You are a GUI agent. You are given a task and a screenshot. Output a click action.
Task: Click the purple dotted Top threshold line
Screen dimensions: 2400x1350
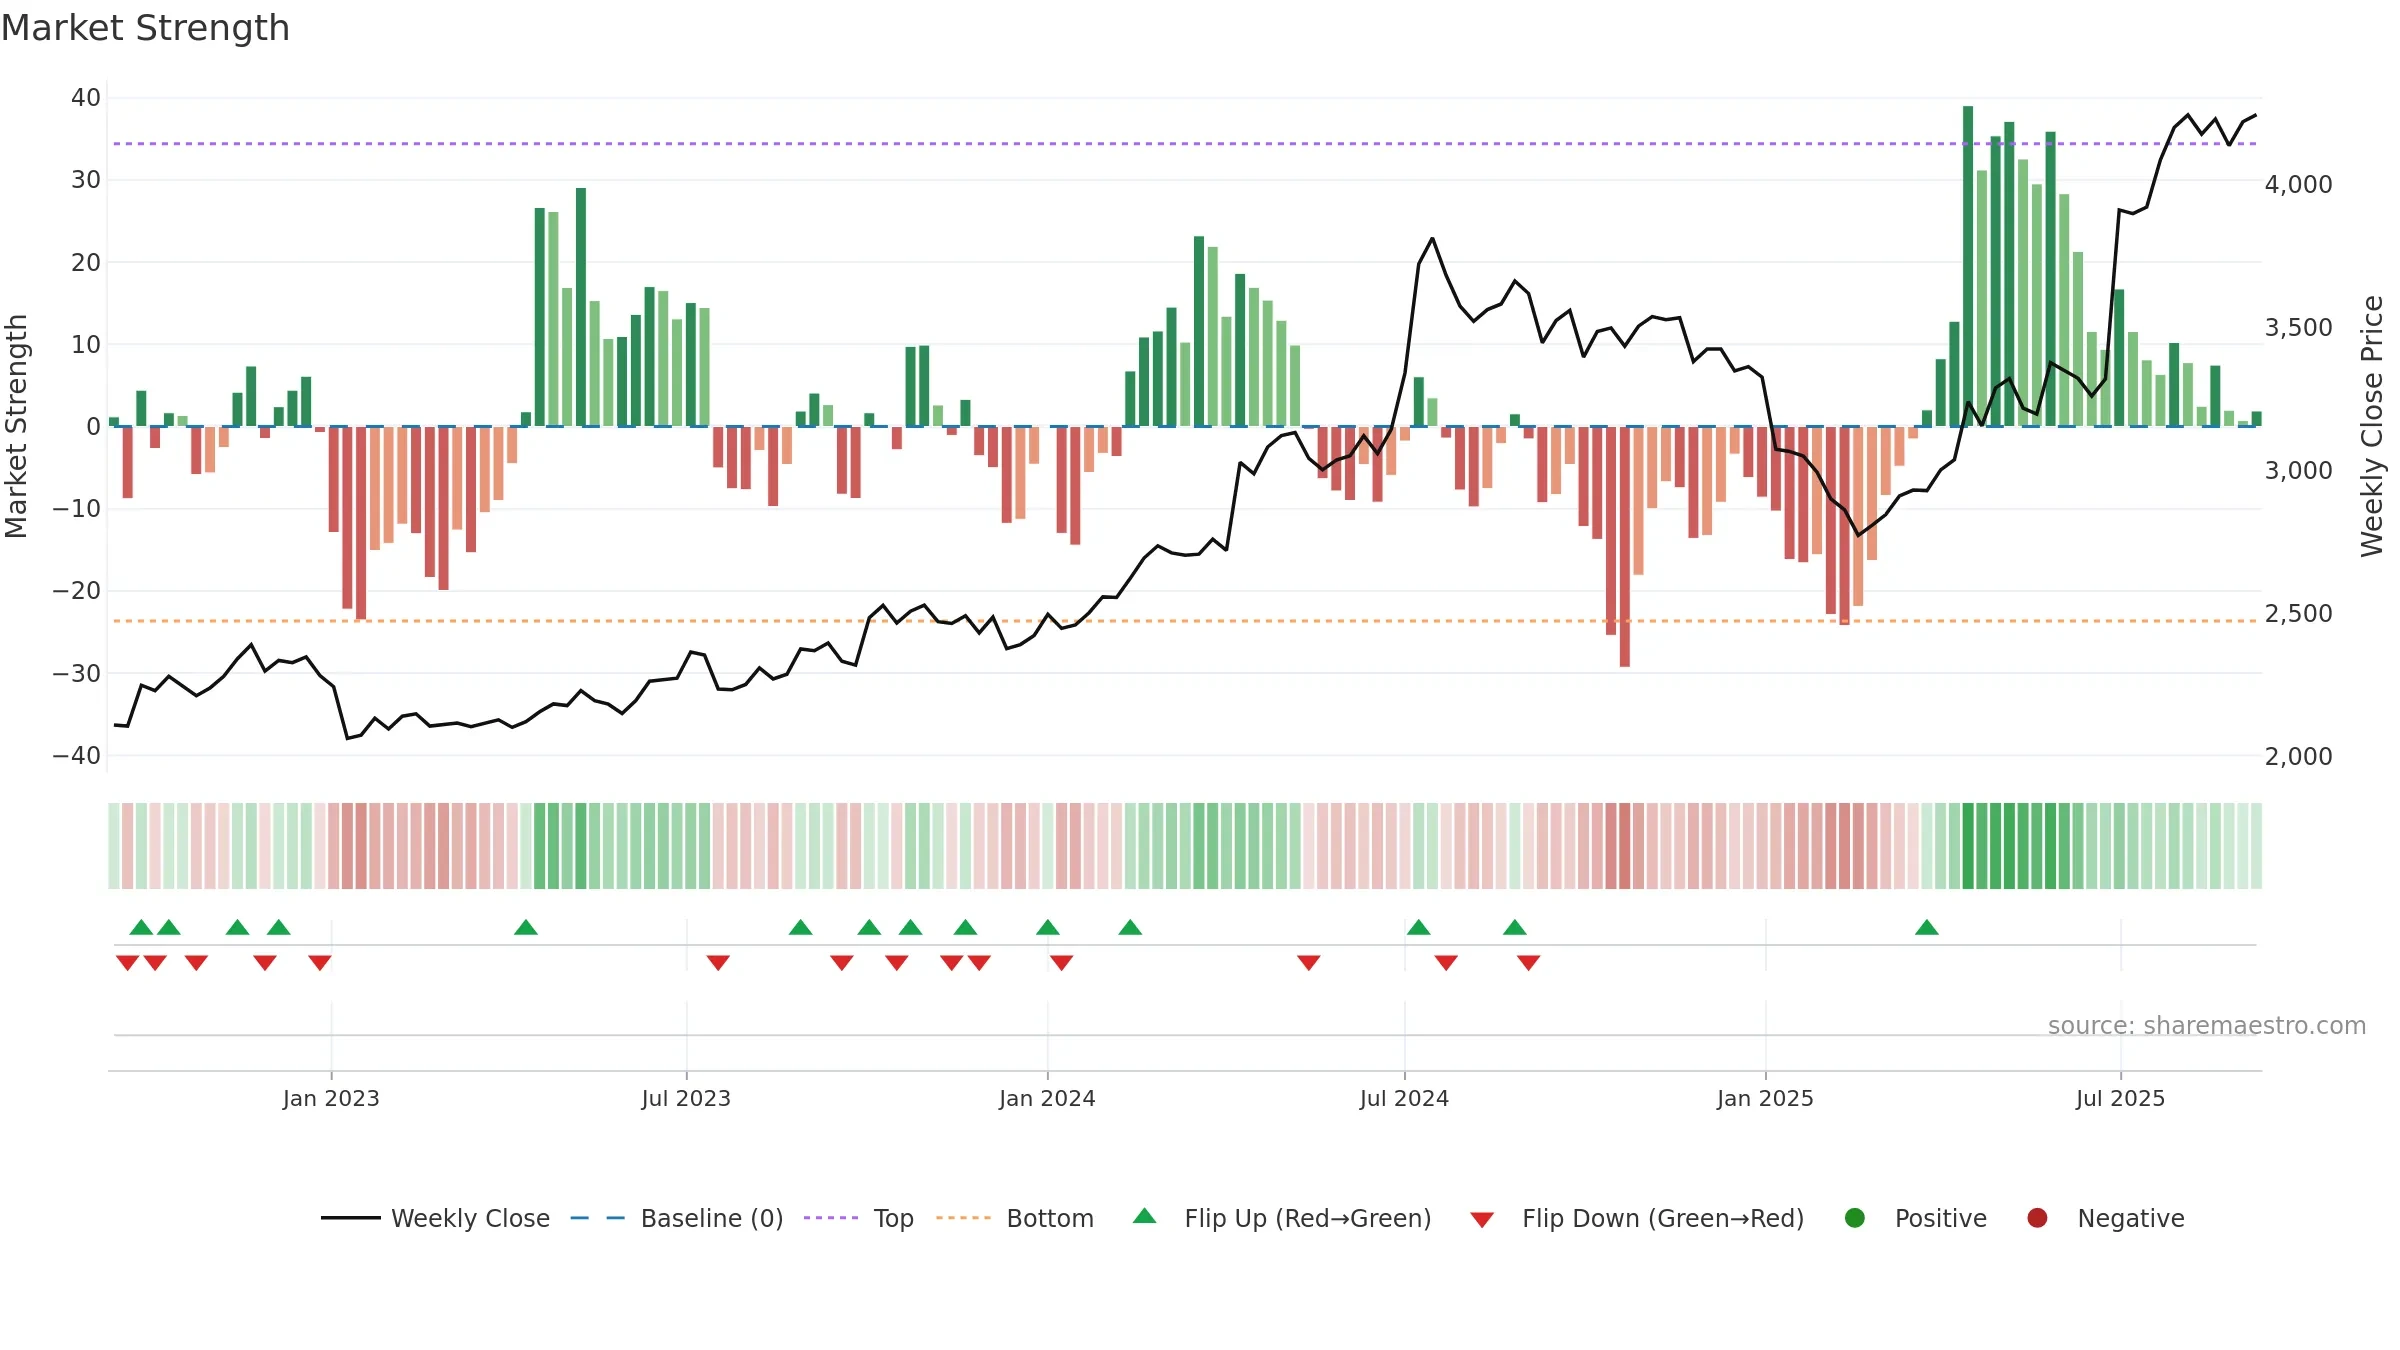coord(1185,144)
